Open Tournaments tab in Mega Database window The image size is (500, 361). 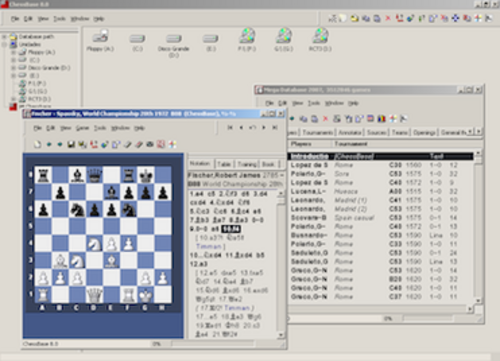tap(318, 132)
